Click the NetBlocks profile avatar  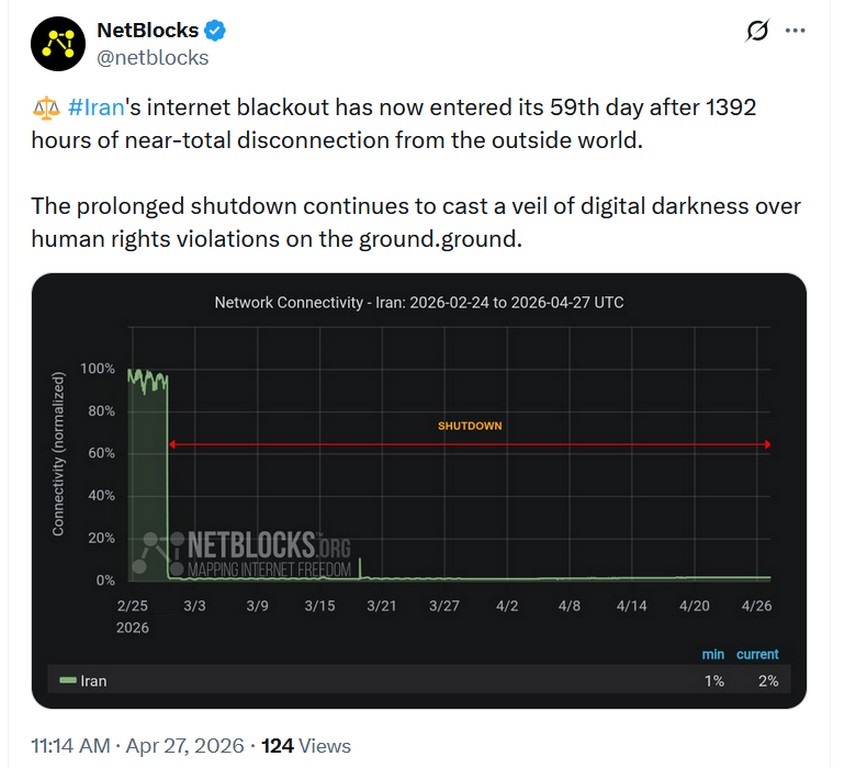coord(58,44)
